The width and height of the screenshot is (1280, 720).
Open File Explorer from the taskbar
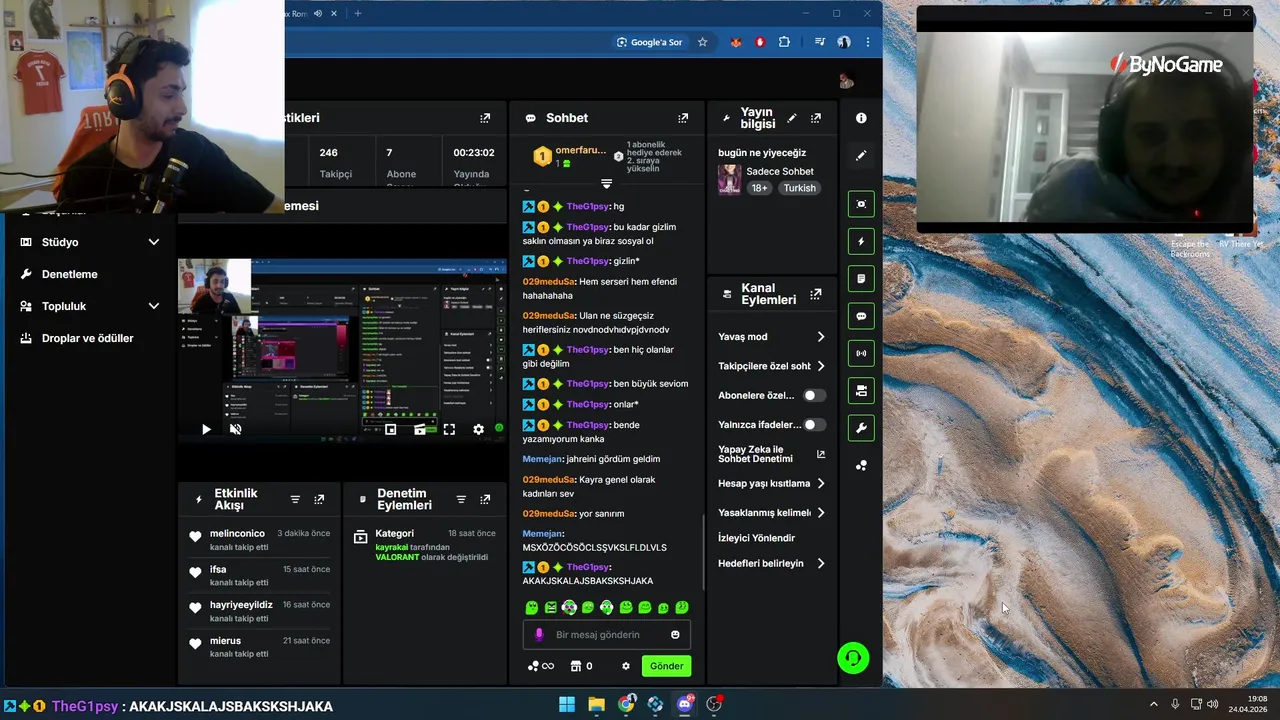(x=596, y=704)
